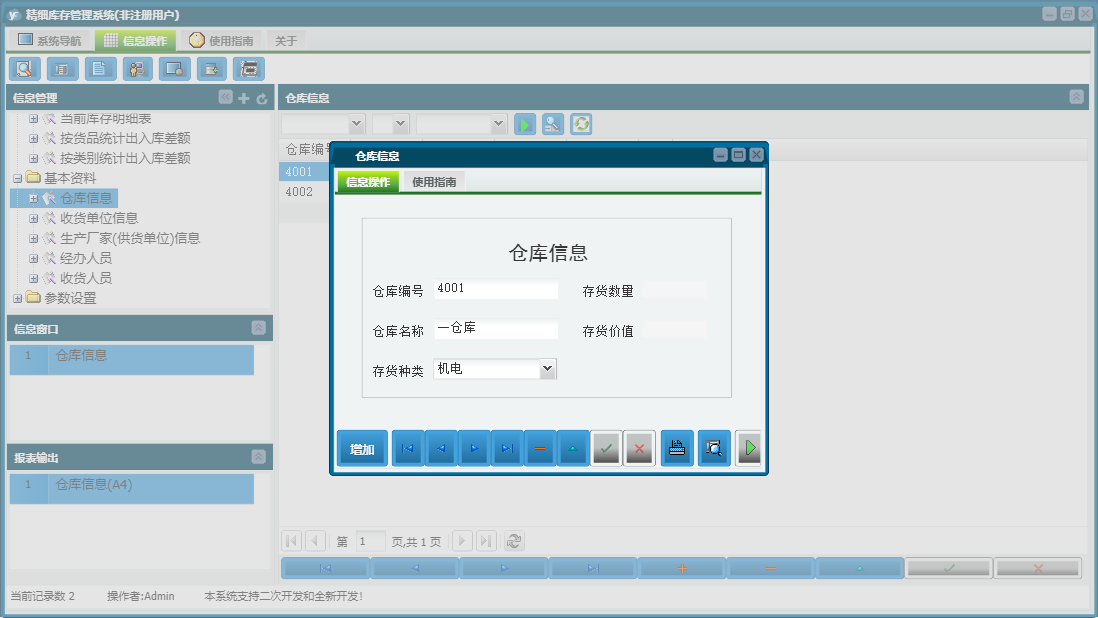The height and width of the screenshot is (618, 1098).
Task: Open the form view icon in the toolbar
Action: coord(61,68)
